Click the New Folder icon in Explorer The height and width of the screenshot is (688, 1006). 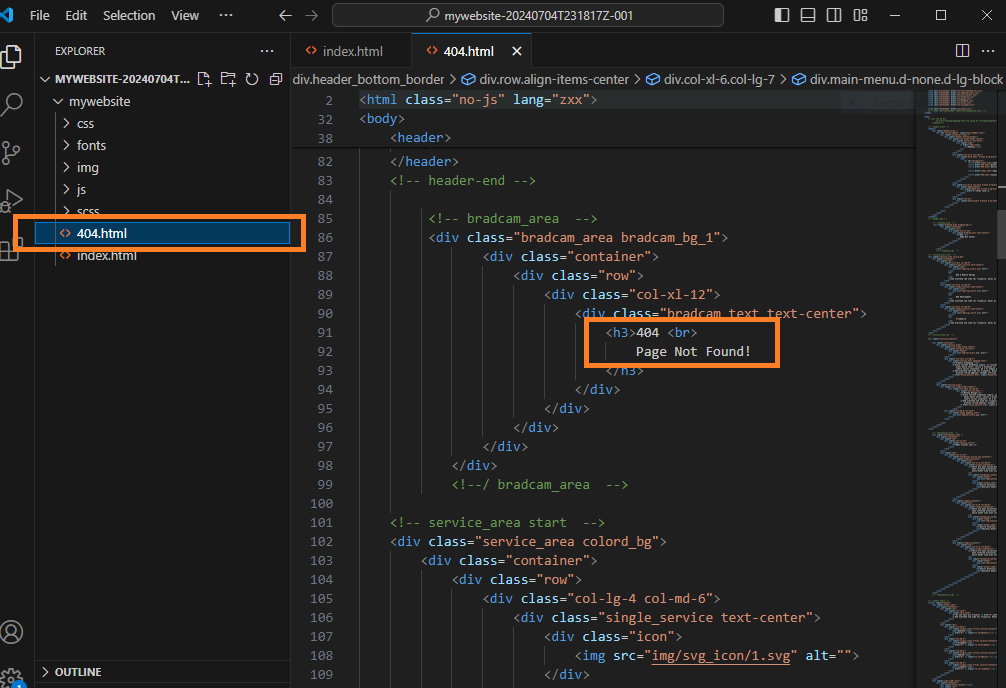tap(228, 79)
